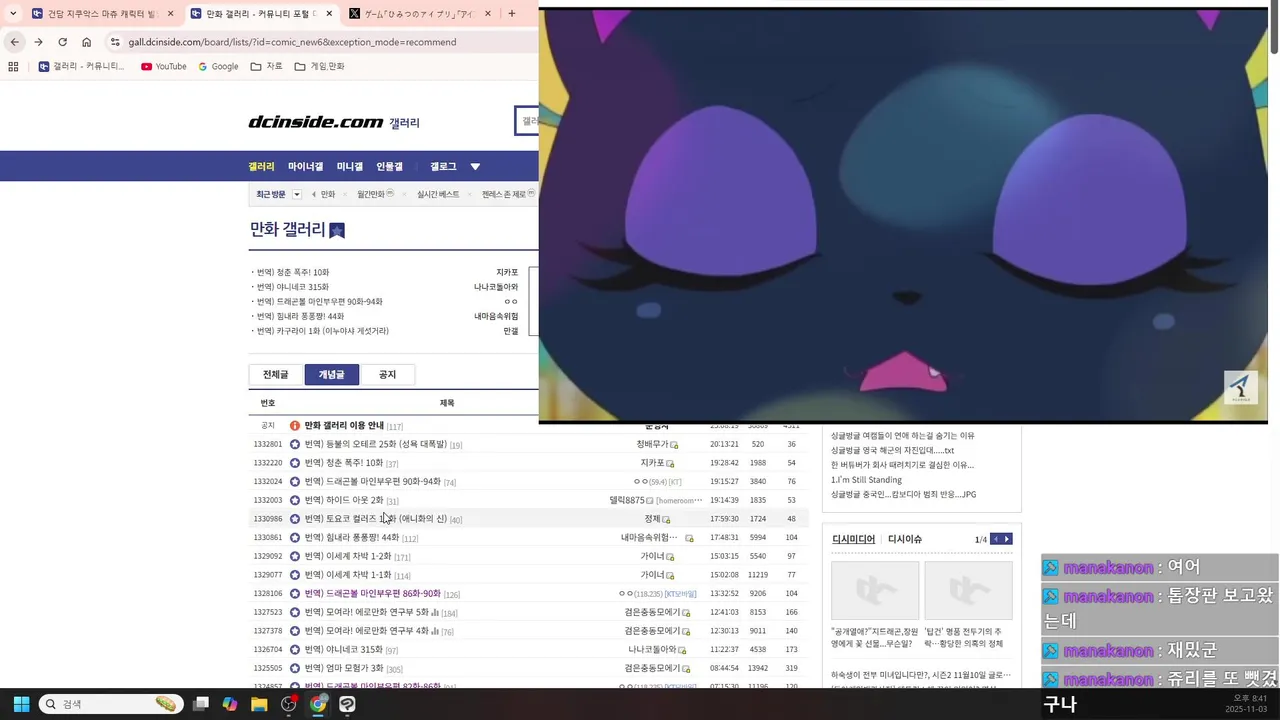Open the 게임,만화 bookmark folder
1280x720 pixels.
(x=319, y=67)
